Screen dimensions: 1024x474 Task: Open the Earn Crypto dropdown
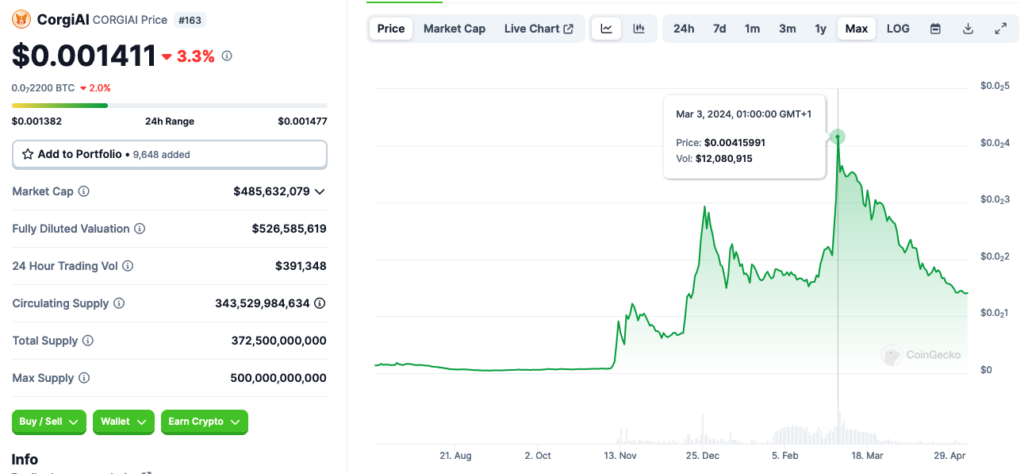tap(204, 422)
